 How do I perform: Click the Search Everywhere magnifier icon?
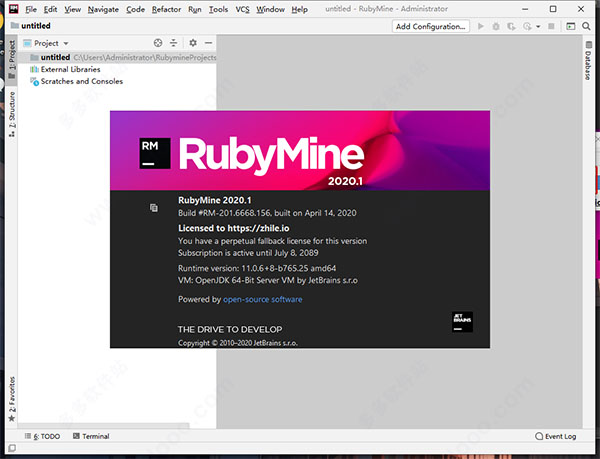[x=586, y=26]
